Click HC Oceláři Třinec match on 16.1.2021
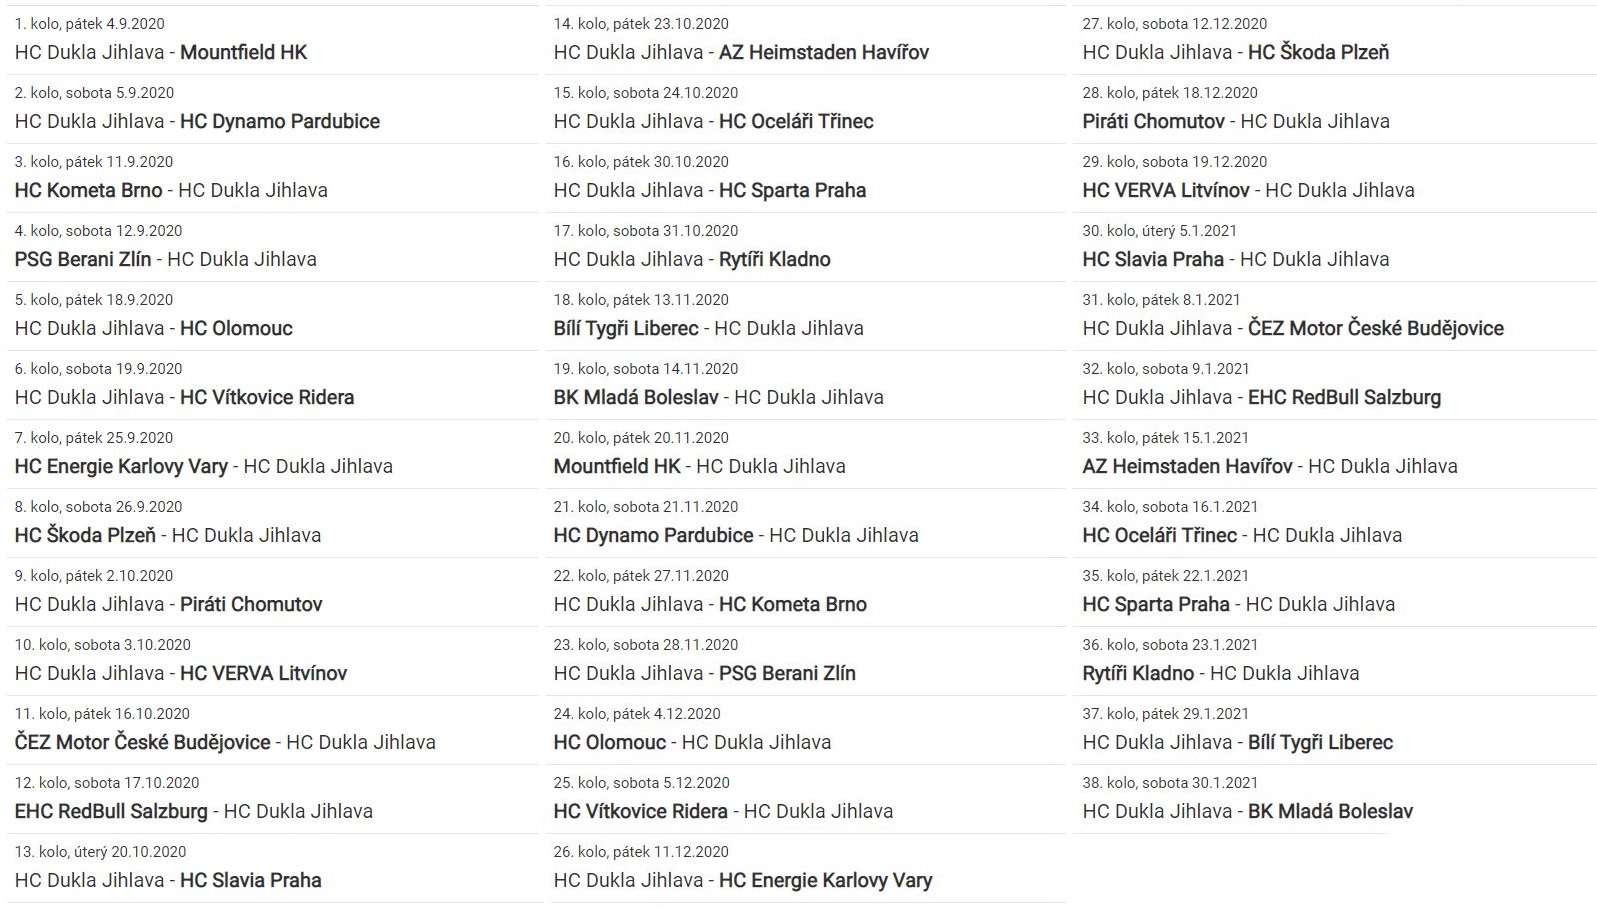The image size is (1597, 909). tap(1242, 535)
